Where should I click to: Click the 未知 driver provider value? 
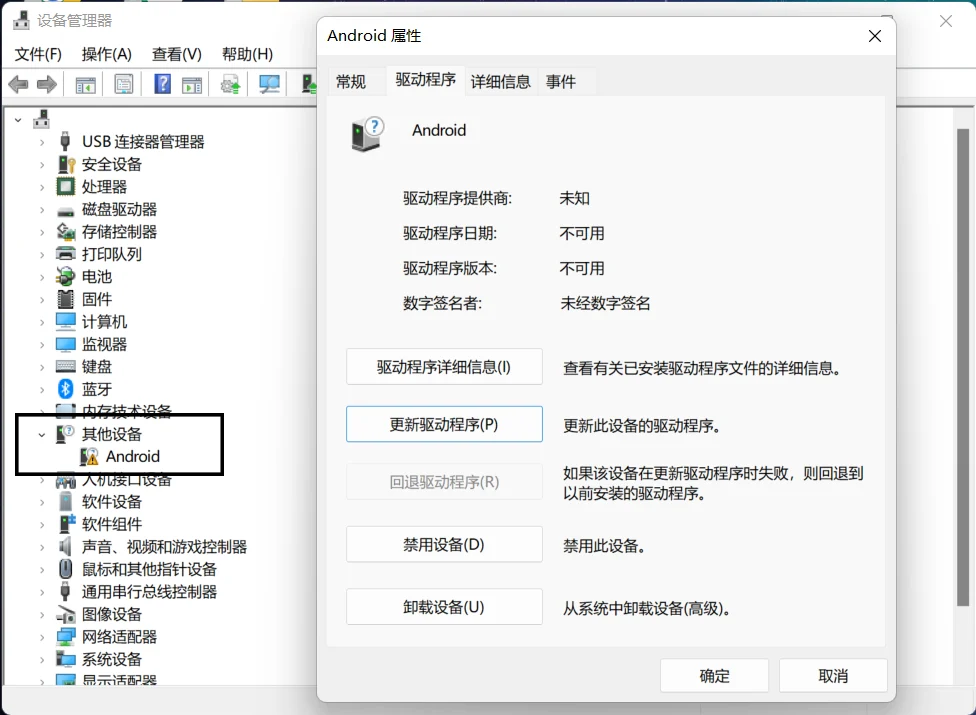(575, 198)
